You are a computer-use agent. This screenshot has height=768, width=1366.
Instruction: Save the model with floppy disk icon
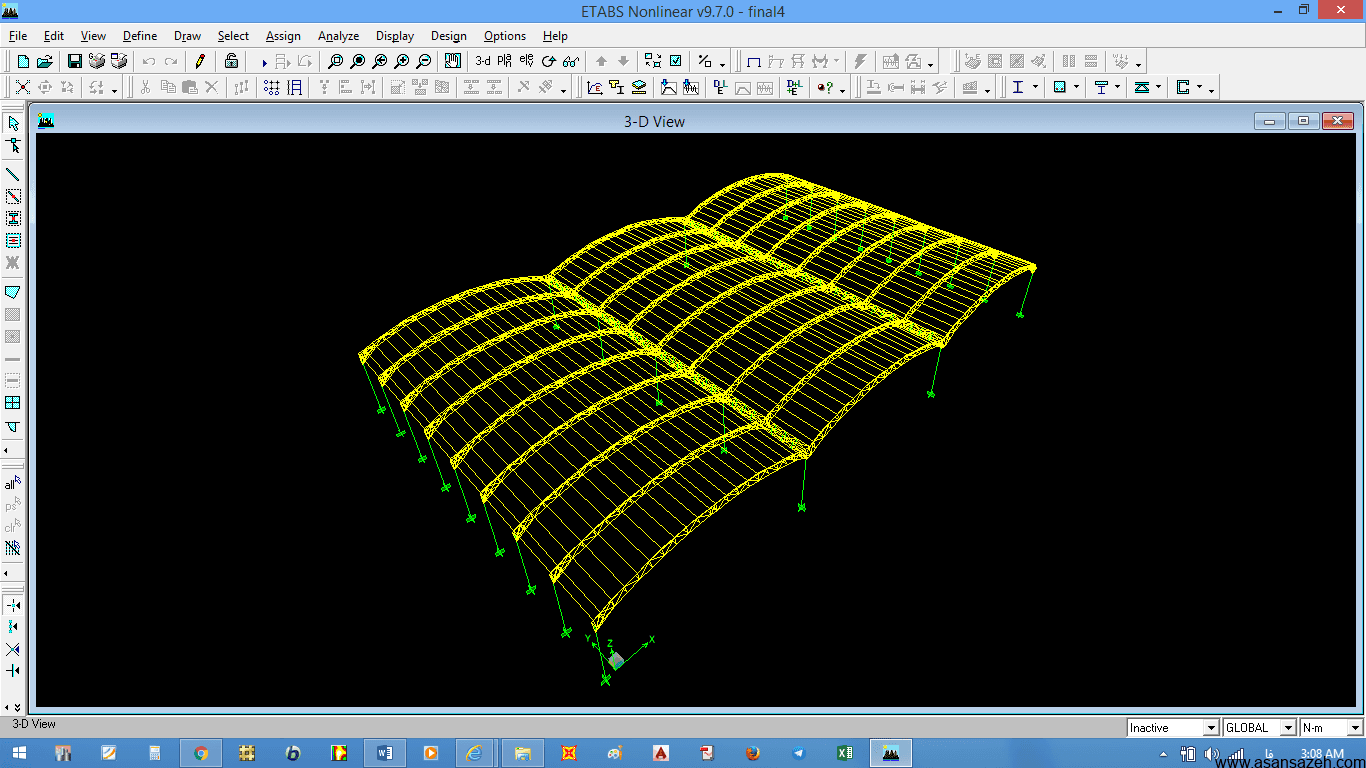coord(74,61)
